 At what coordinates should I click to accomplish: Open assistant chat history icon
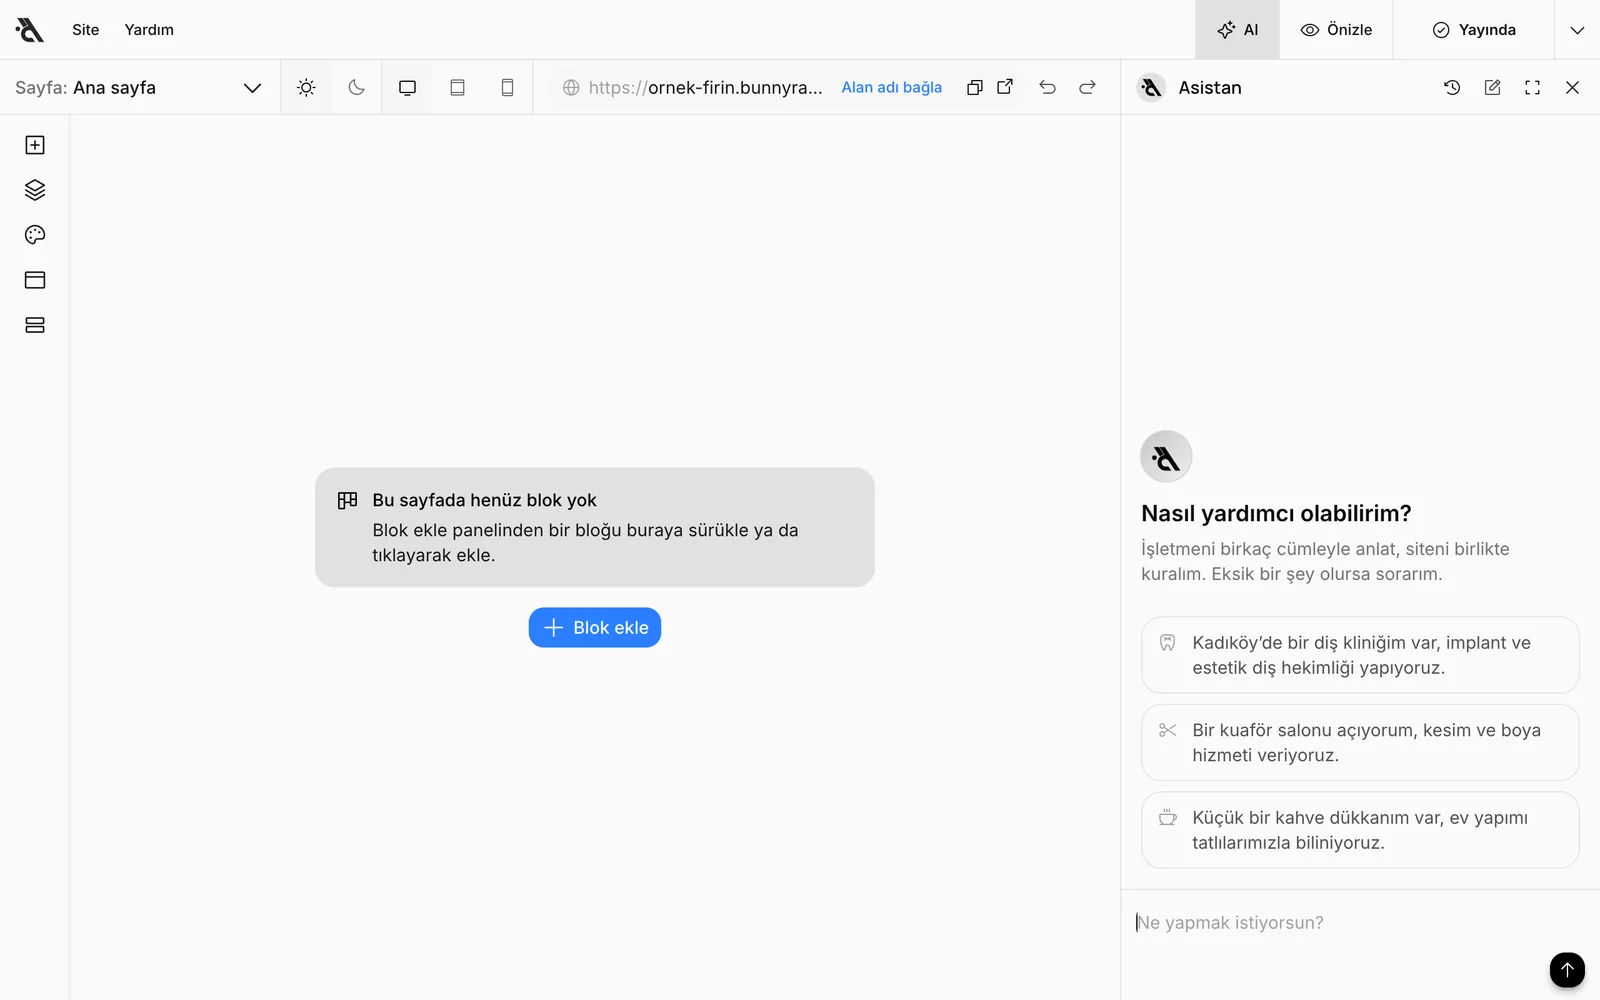point(1452,87)
